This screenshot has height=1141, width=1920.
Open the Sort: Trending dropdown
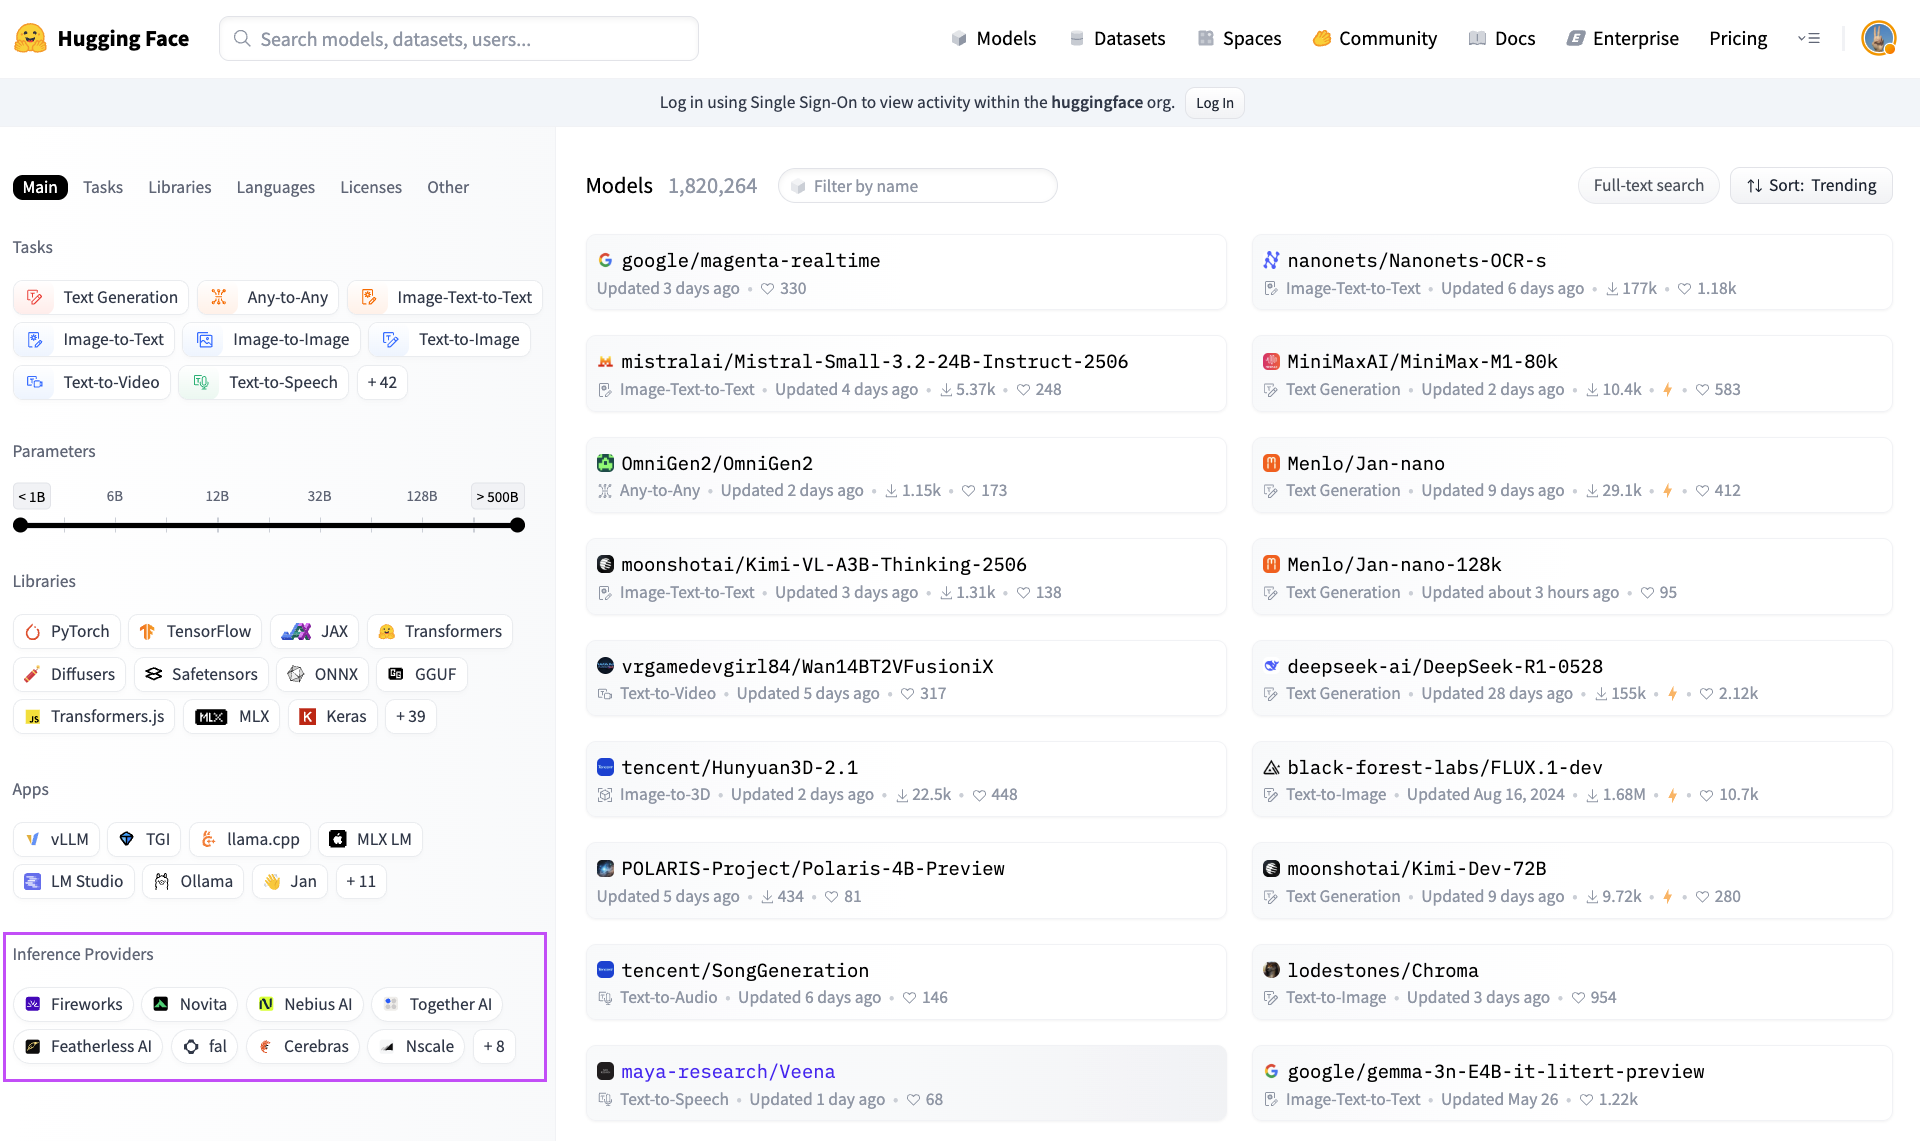coord(1811,186)
